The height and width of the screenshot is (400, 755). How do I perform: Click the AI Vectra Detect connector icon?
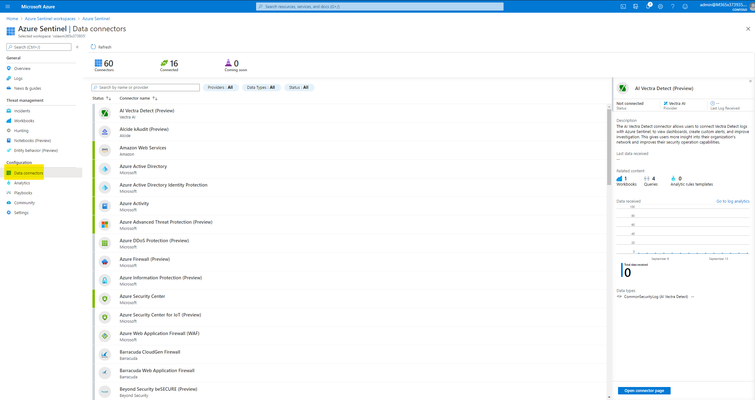[104, 113]
